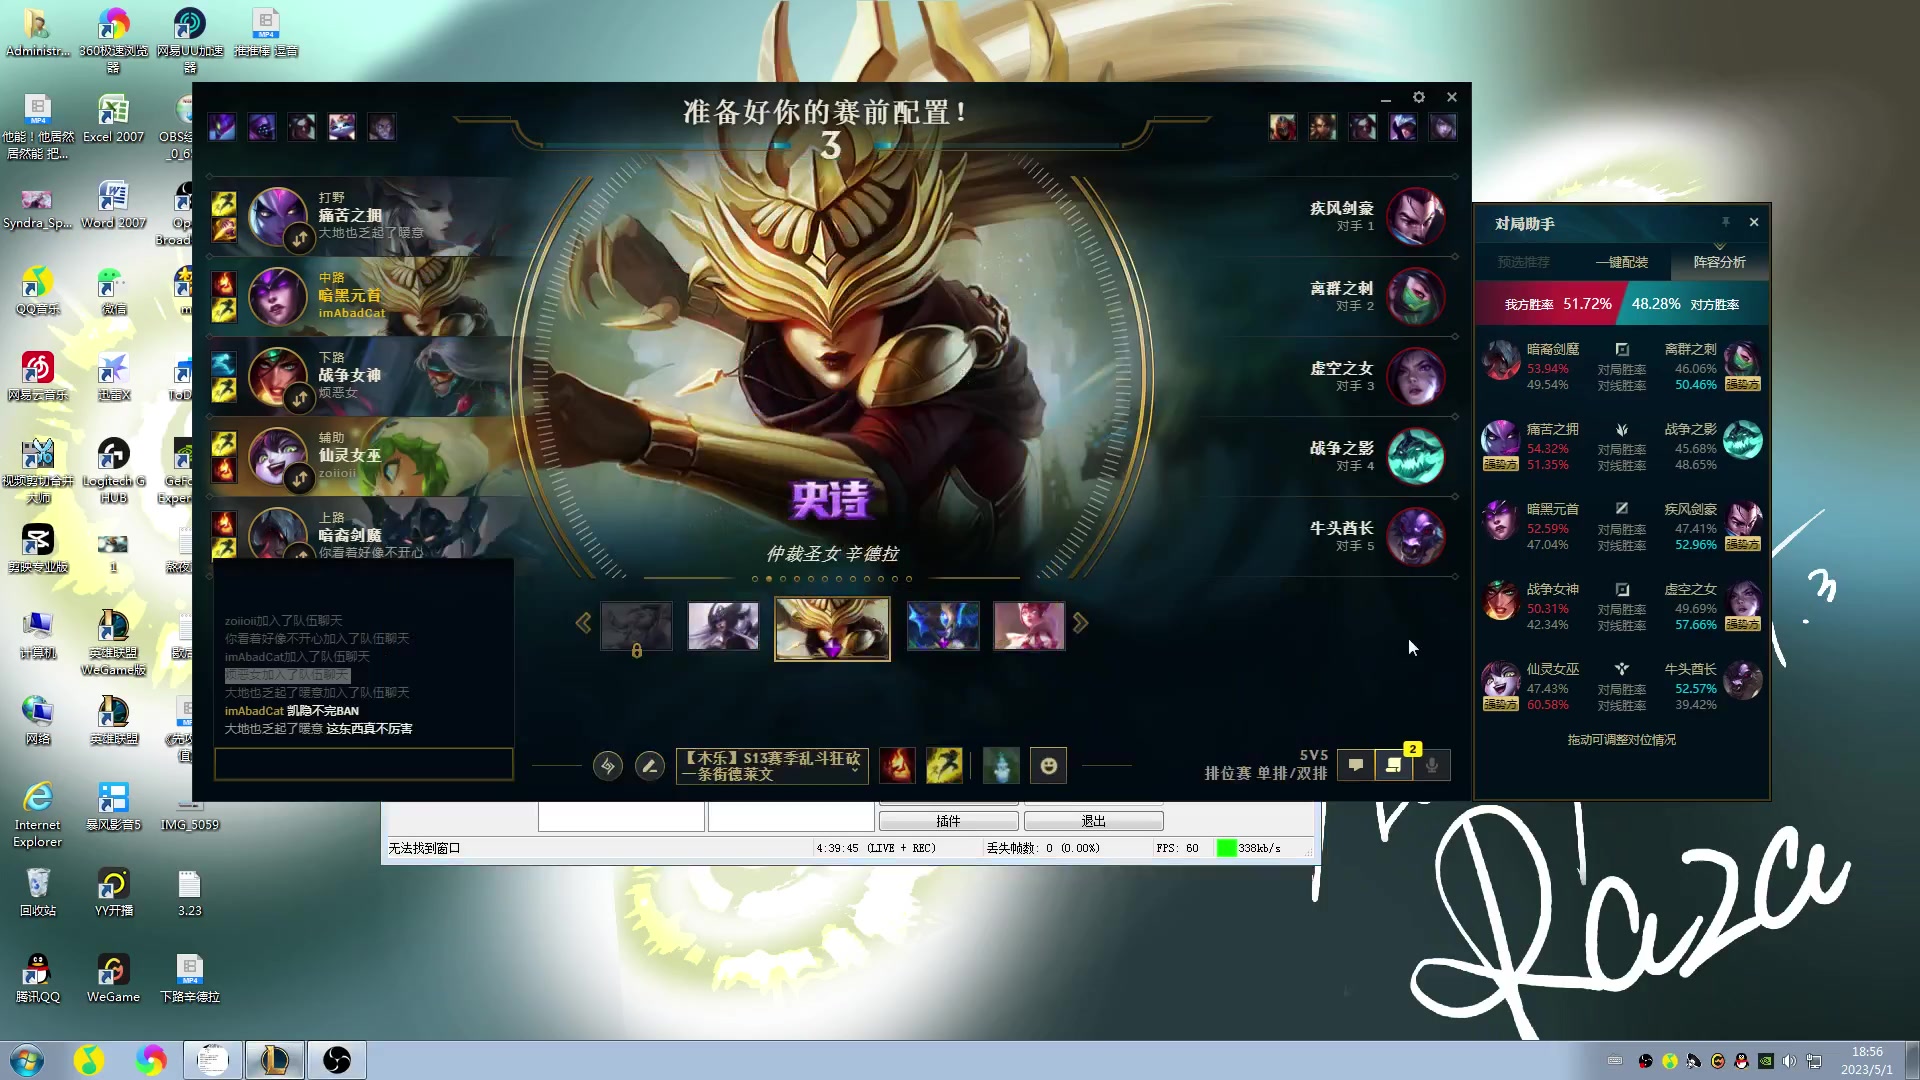
Task: Click the mid lane icon beside 暗黑元首
Action: [1621, 509]
